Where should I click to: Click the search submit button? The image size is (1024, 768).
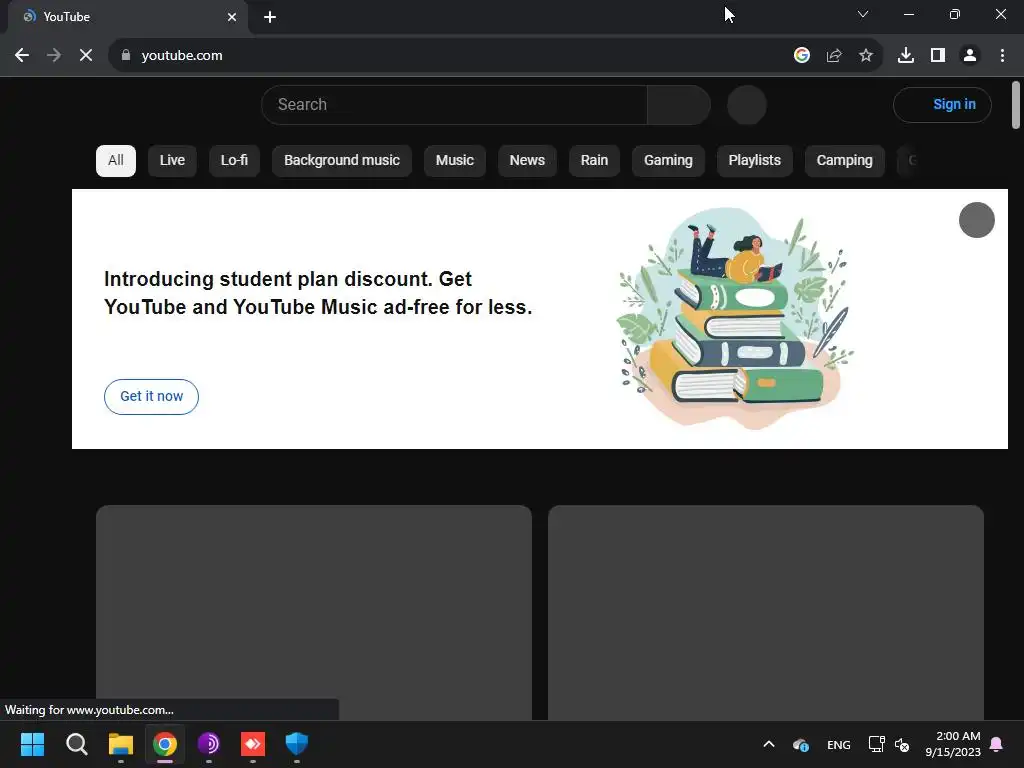pos(679,104)
